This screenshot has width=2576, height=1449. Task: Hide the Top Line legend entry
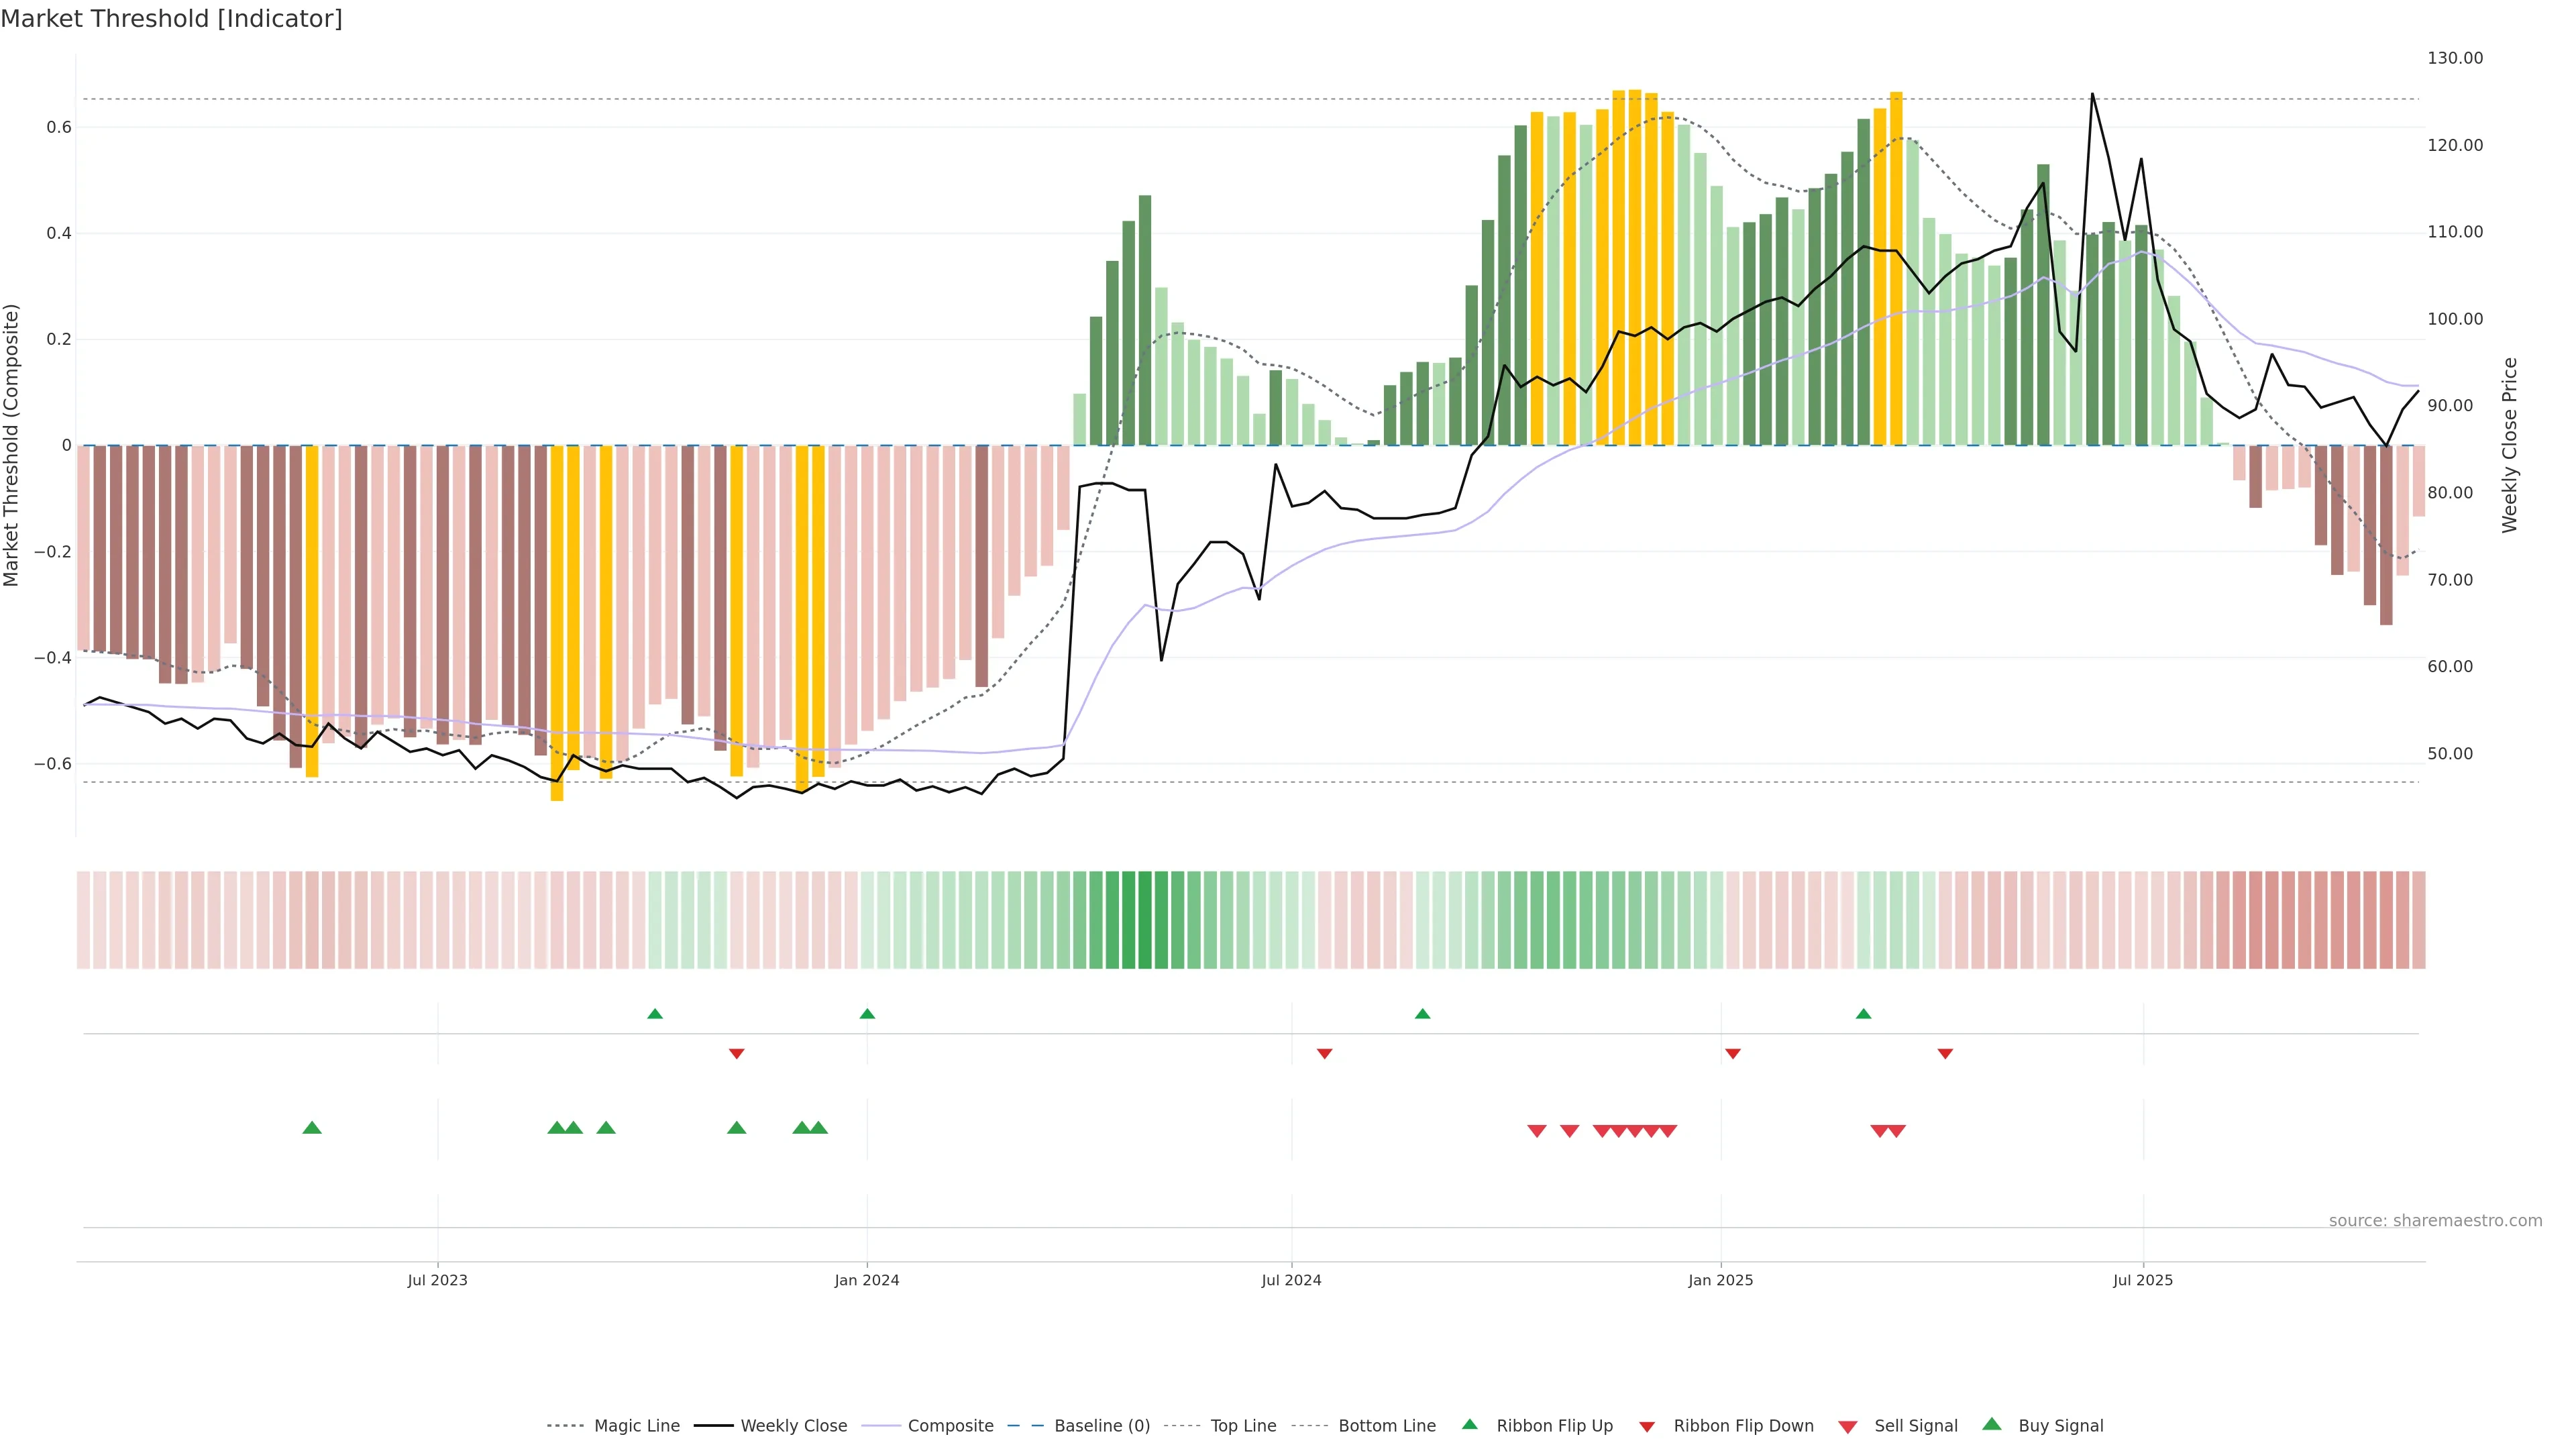click(1243, 1426)
